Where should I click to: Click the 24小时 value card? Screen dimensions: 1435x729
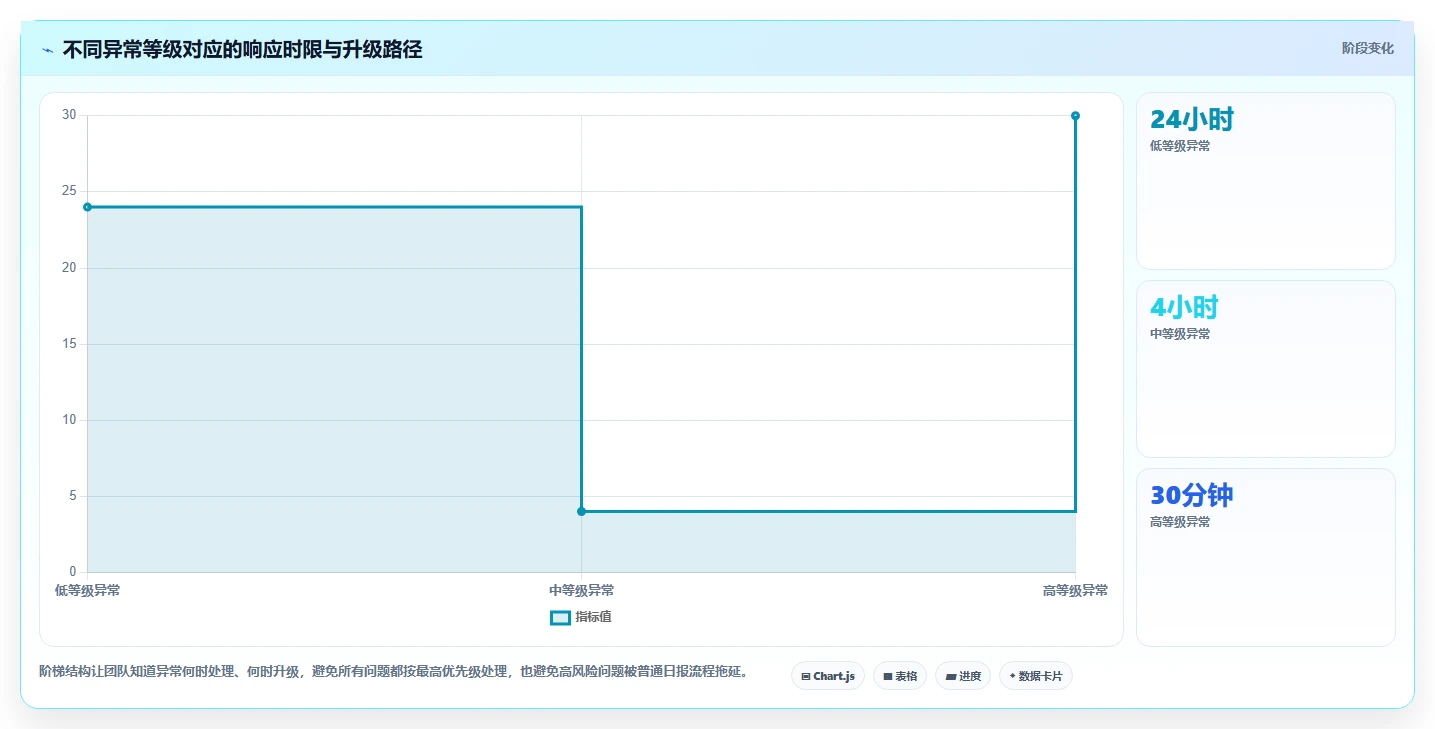click(1266, 181)
